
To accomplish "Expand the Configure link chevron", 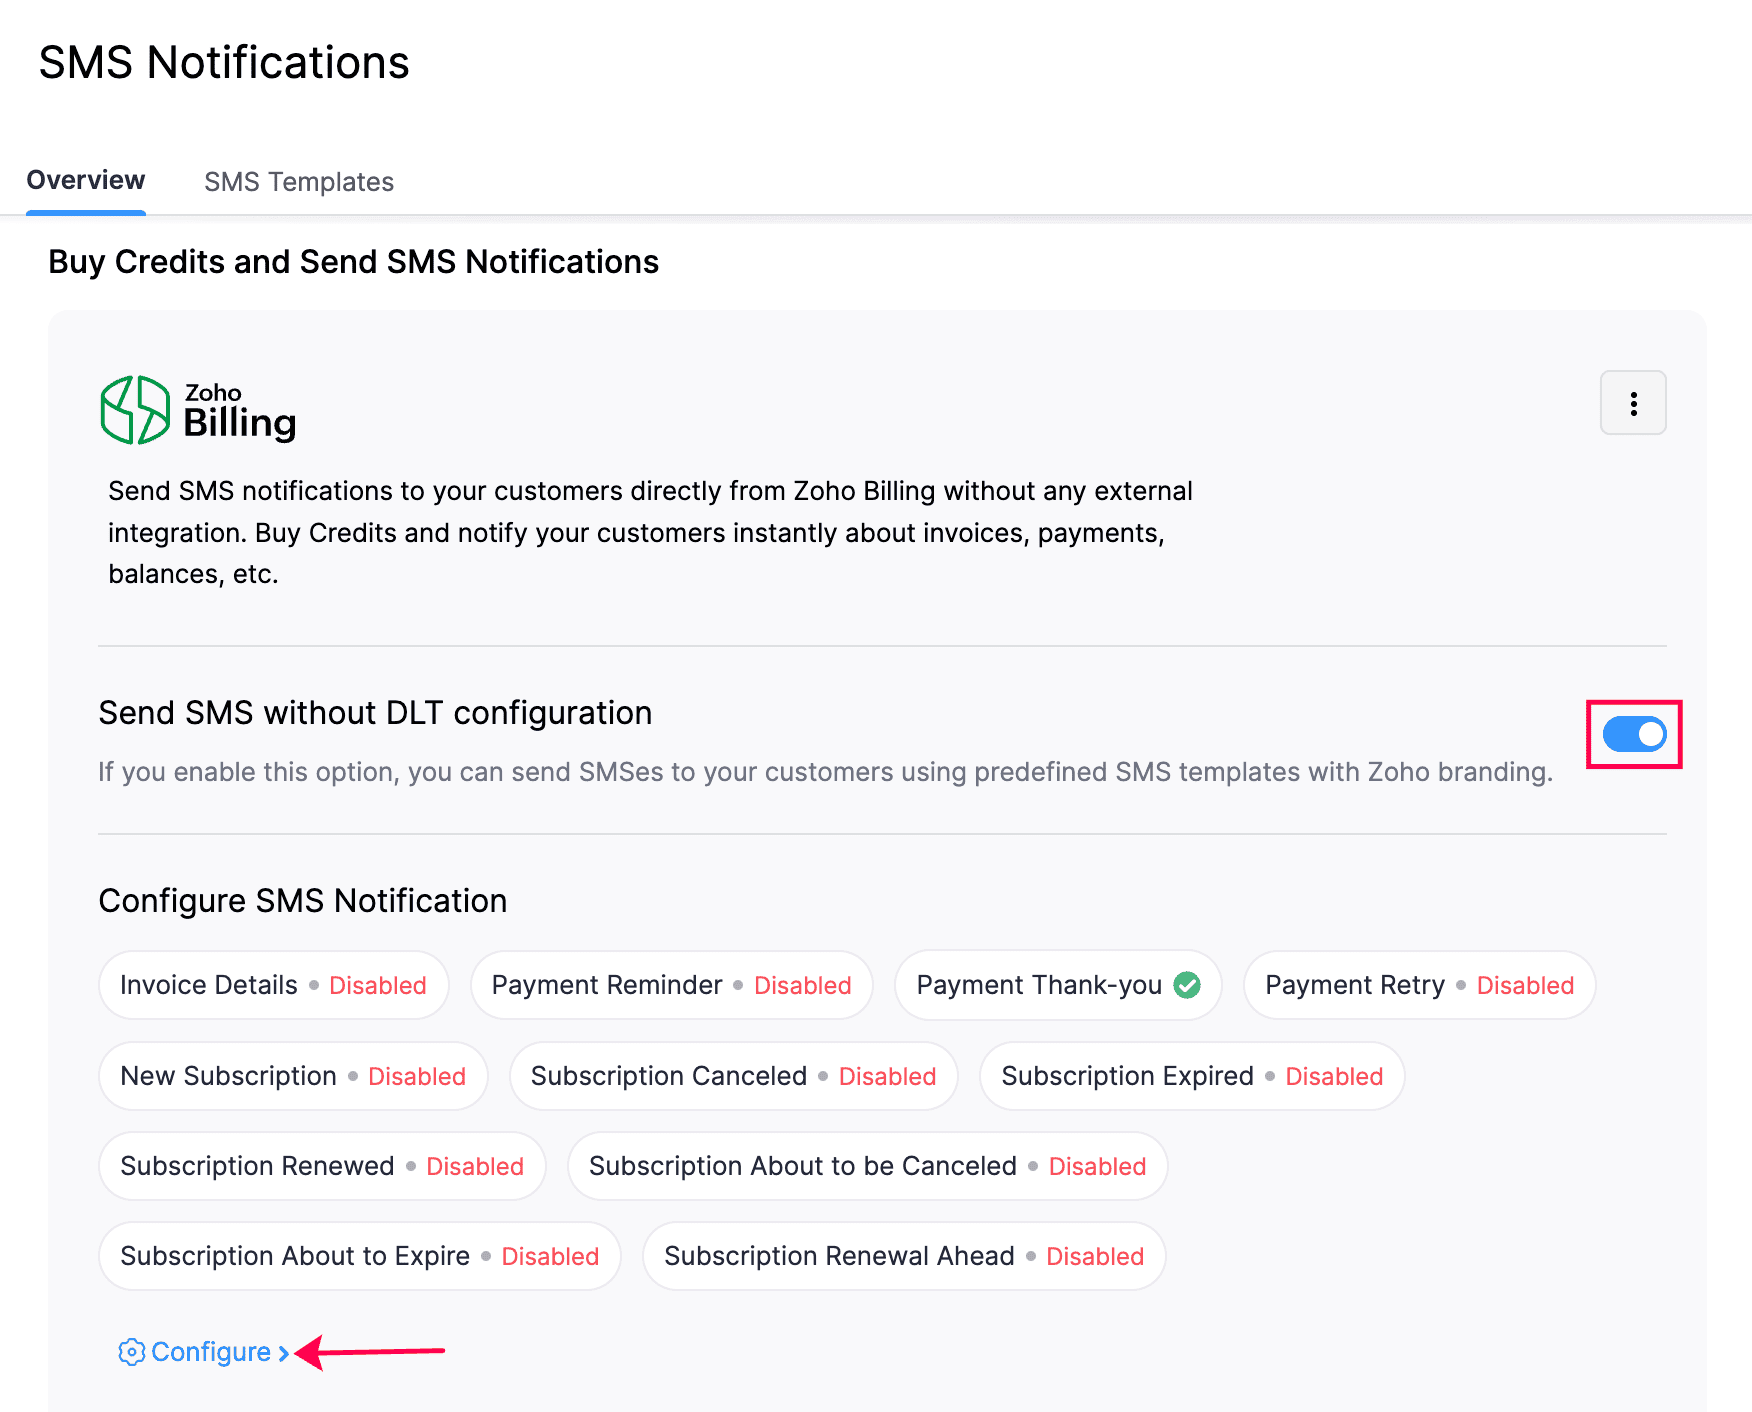I will [285, 1352].
